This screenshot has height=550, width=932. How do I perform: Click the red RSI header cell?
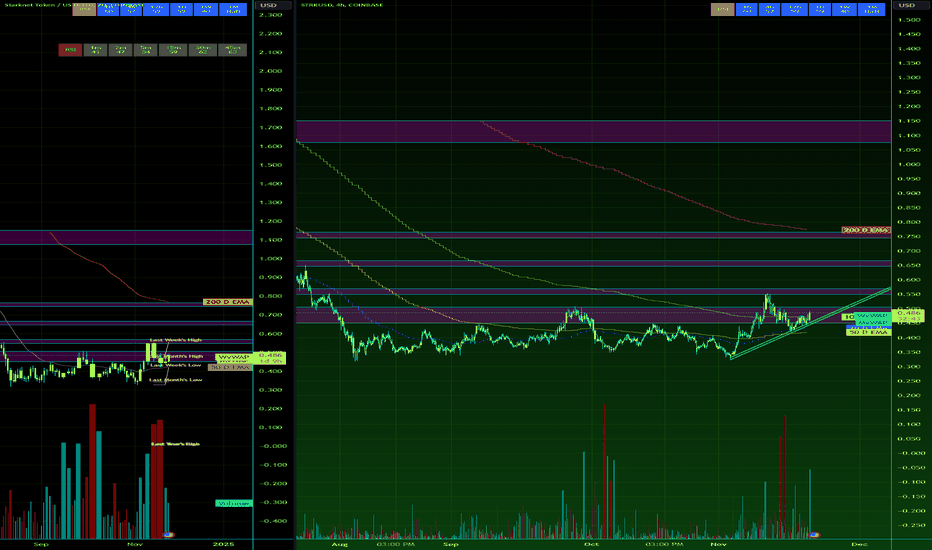(x=72, y=49)
